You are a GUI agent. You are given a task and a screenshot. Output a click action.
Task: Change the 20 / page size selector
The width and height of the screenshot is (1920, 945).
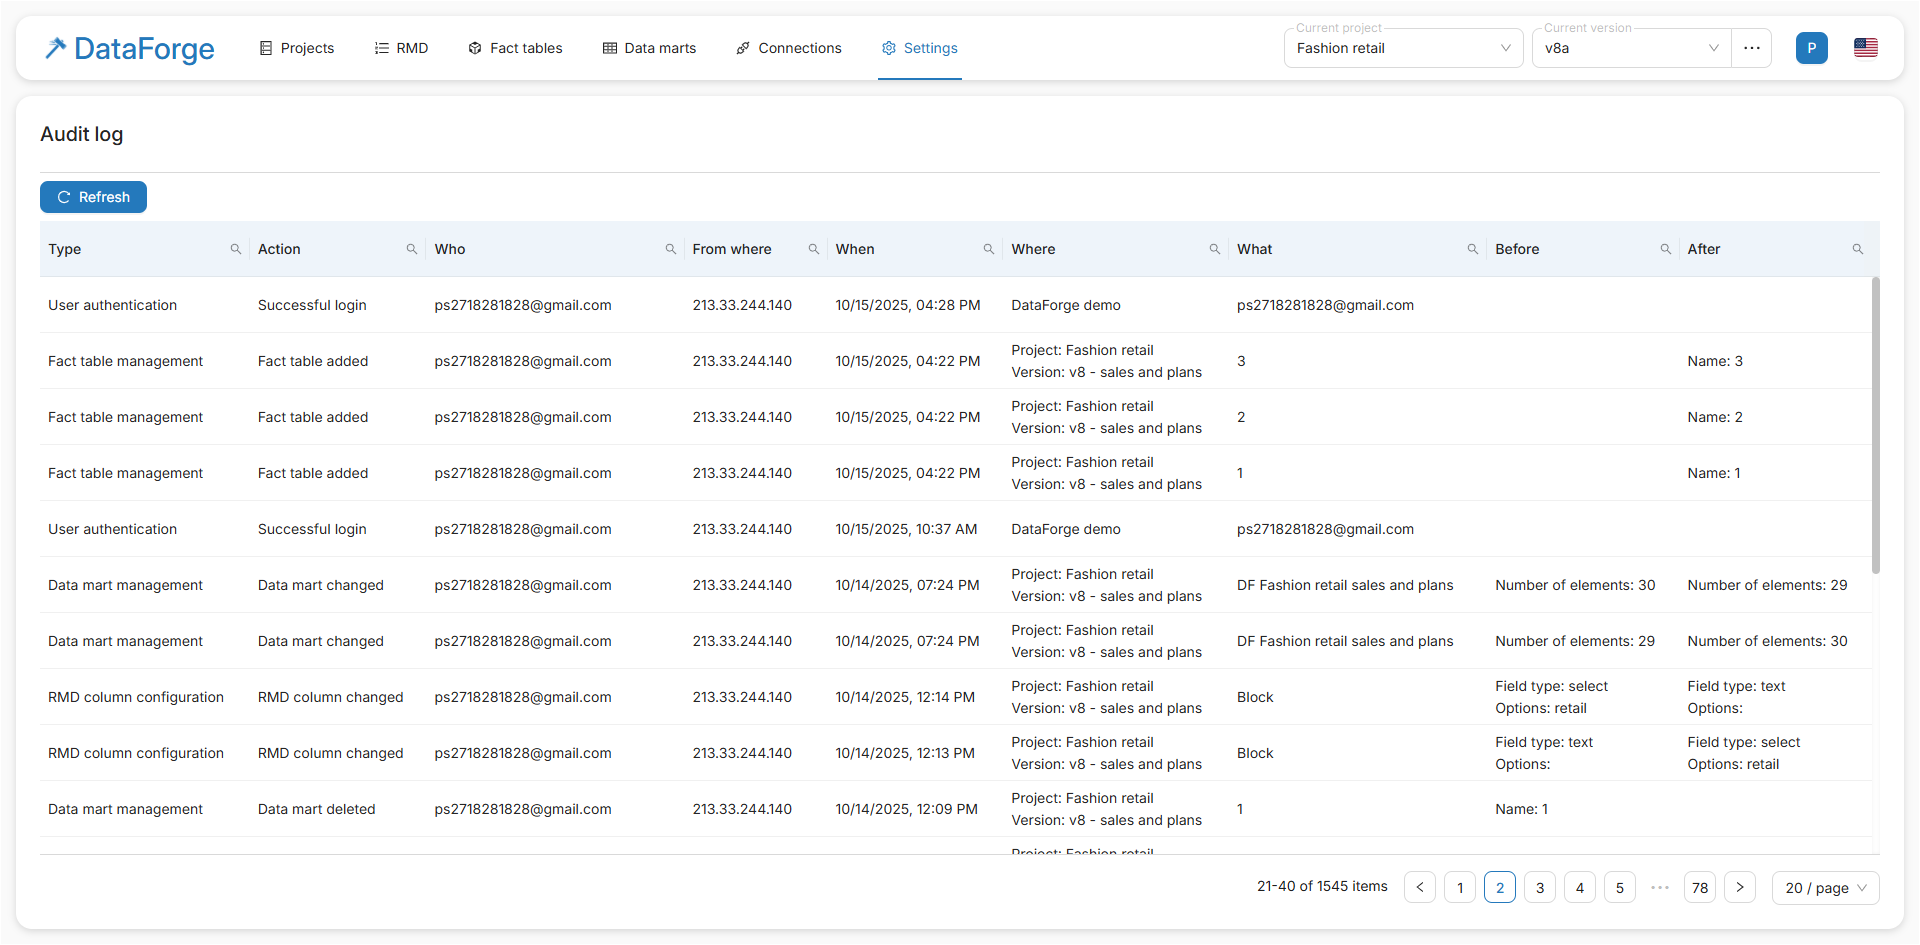tap(1825, 888)
